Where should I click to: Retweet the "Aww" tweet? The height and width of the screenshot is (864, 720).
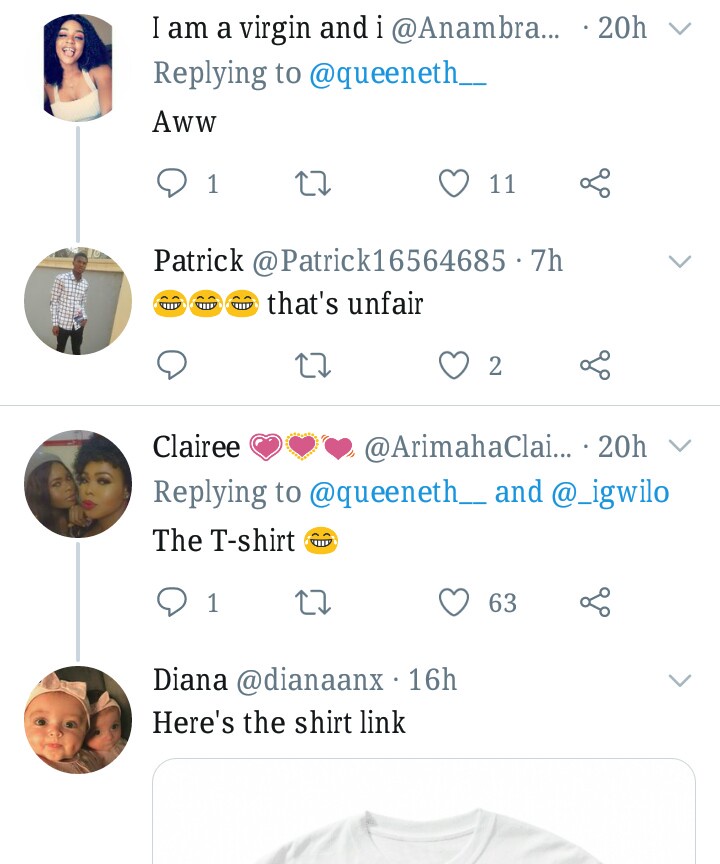pos(314,183)
